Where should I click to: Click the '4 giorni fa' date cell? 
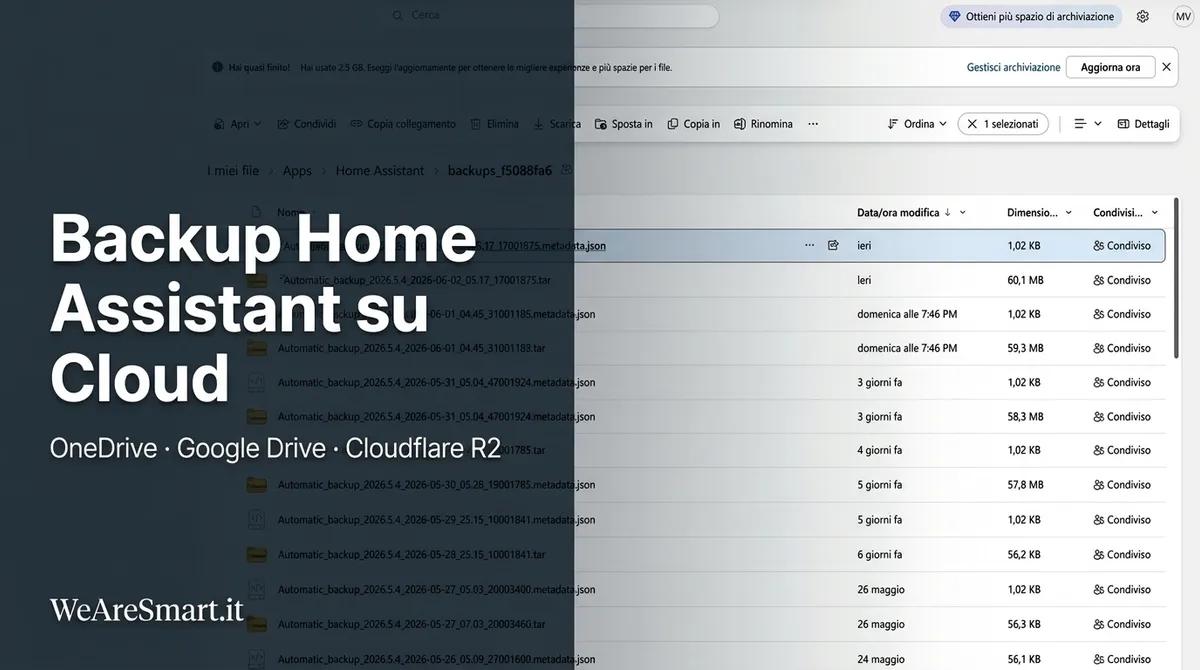[880, 450]
